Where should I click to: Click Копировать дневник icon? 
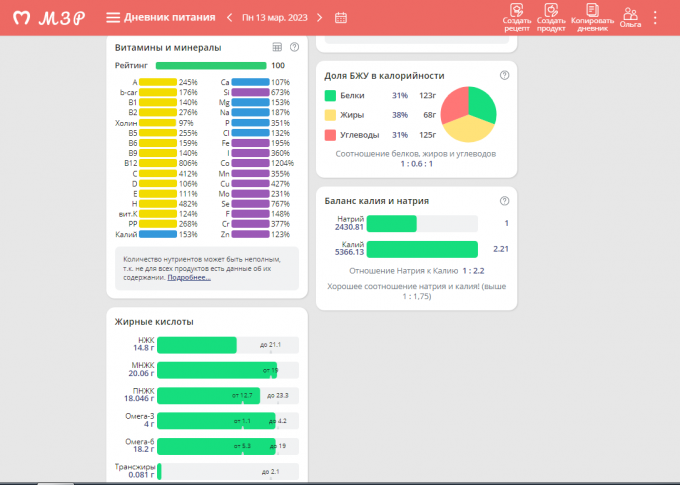pyautogui.click(x=592, y=18)
